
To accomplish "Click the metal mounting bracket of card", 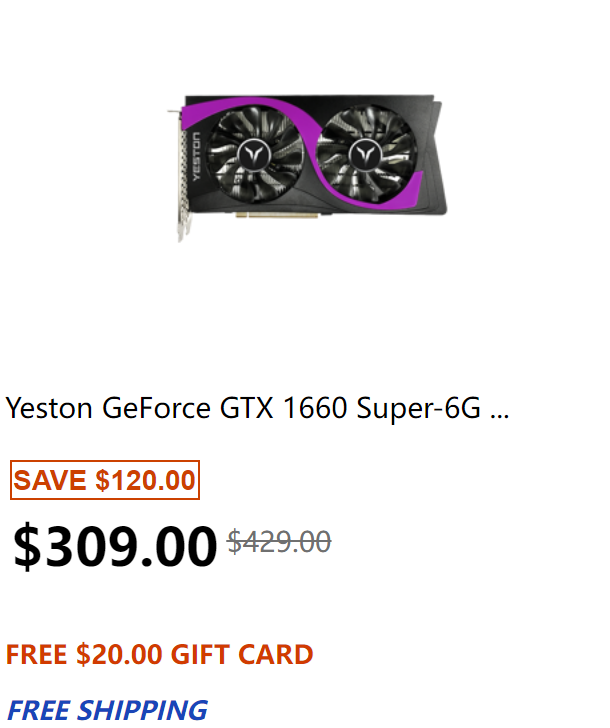I will coord(182,176).
